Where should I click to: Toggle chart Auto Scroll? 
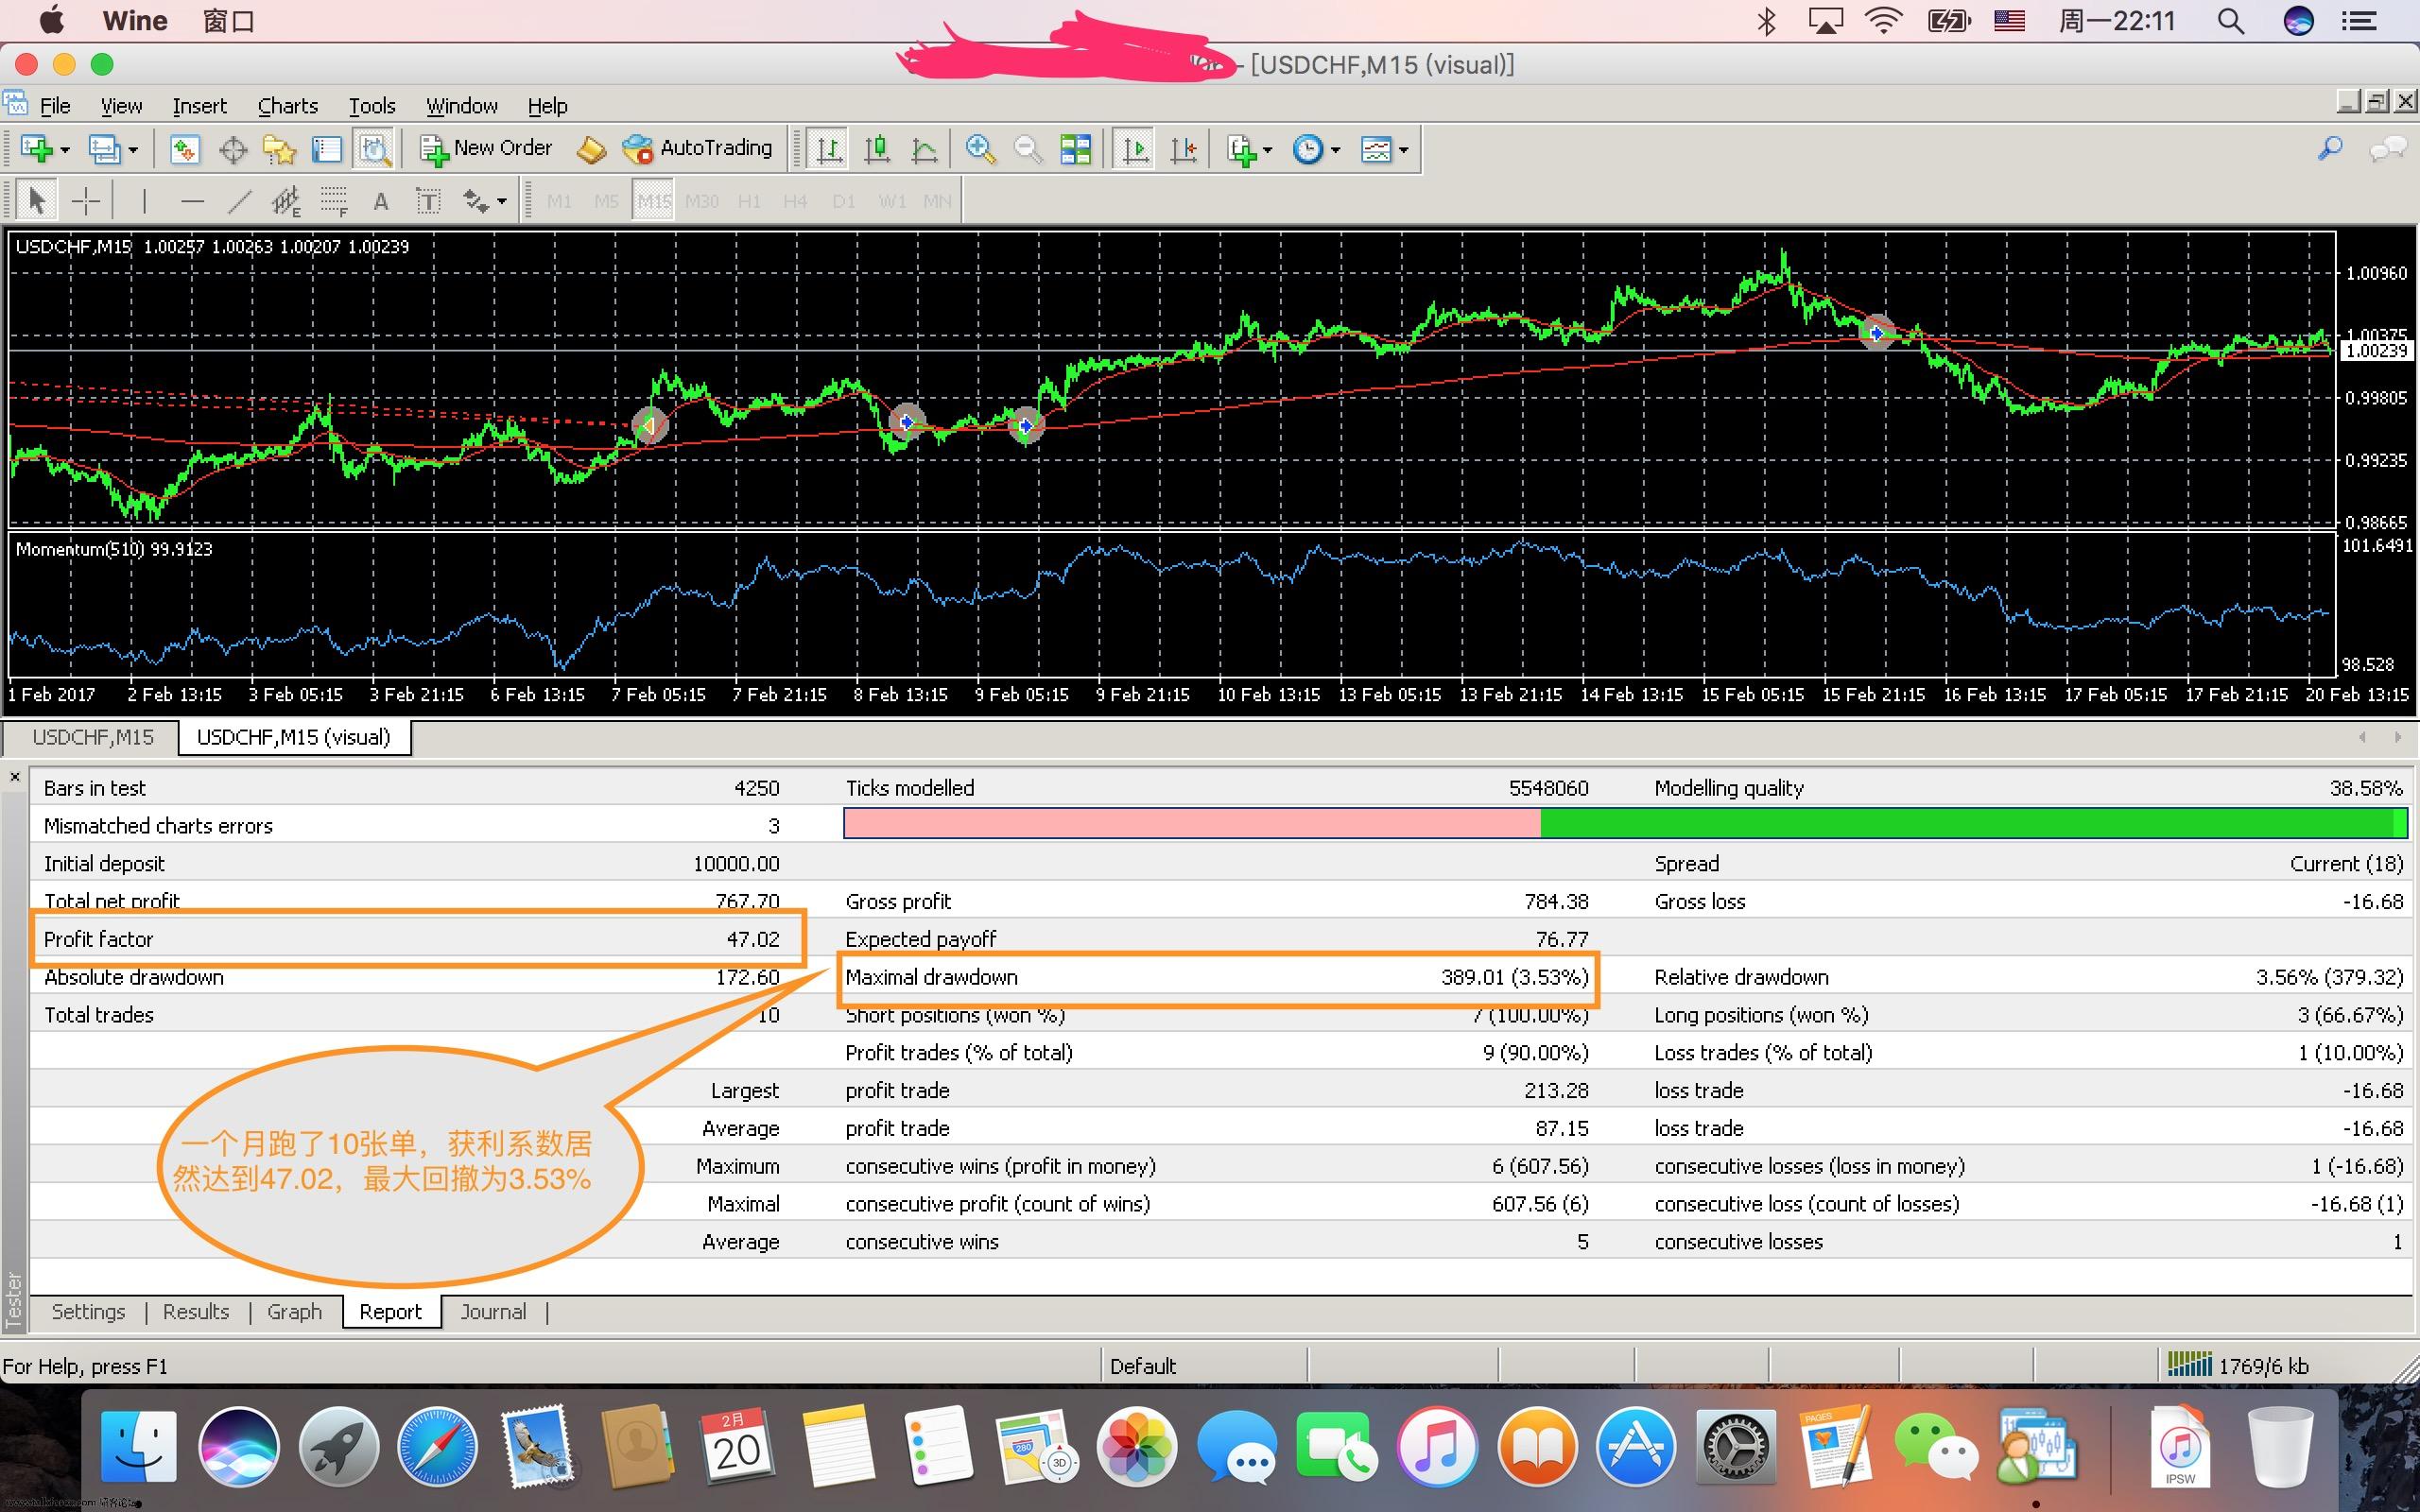tap(1135, 149)
